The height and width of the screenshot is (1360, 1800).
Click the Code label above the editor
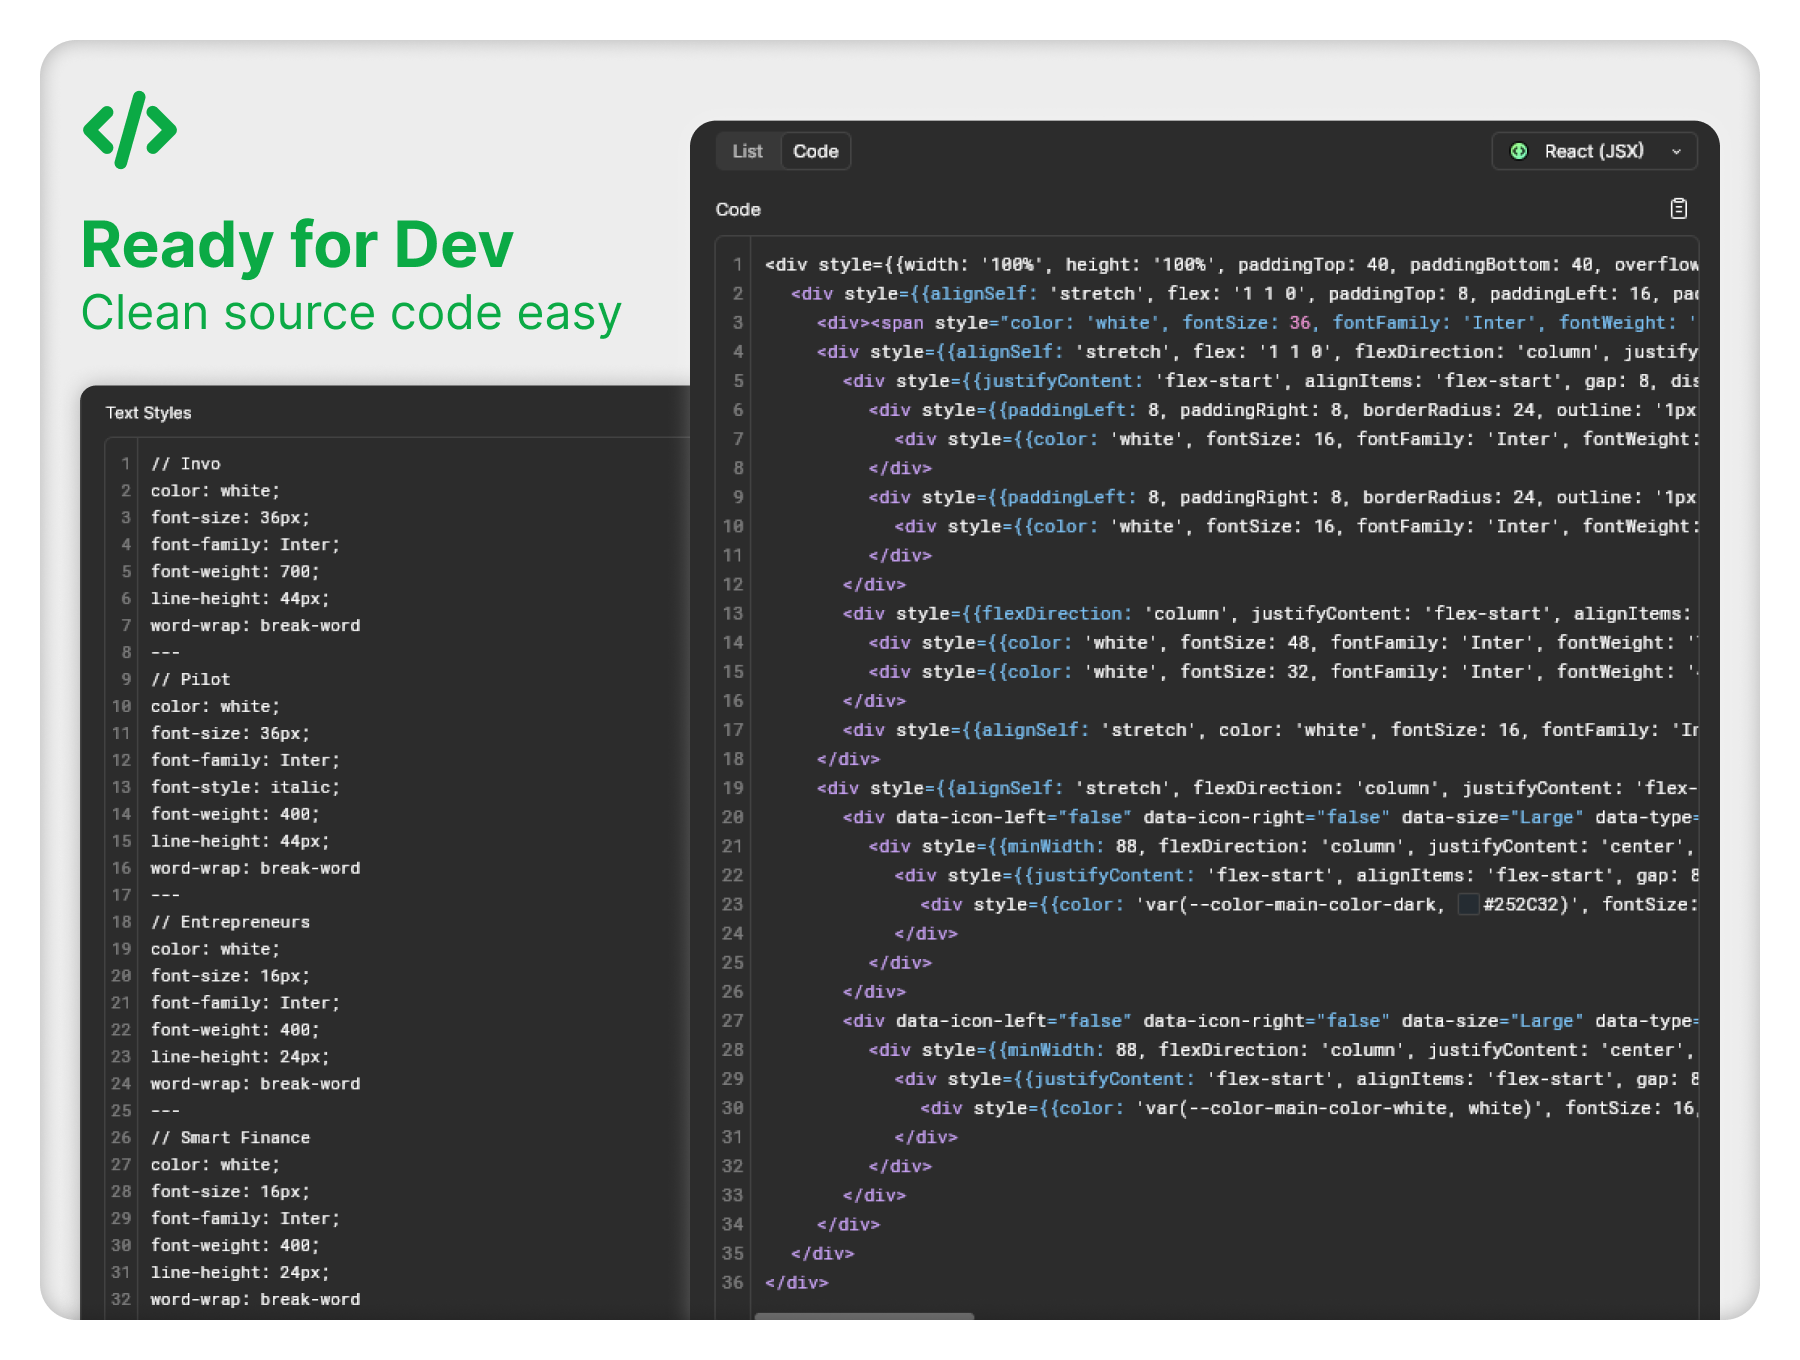(738, 210)
